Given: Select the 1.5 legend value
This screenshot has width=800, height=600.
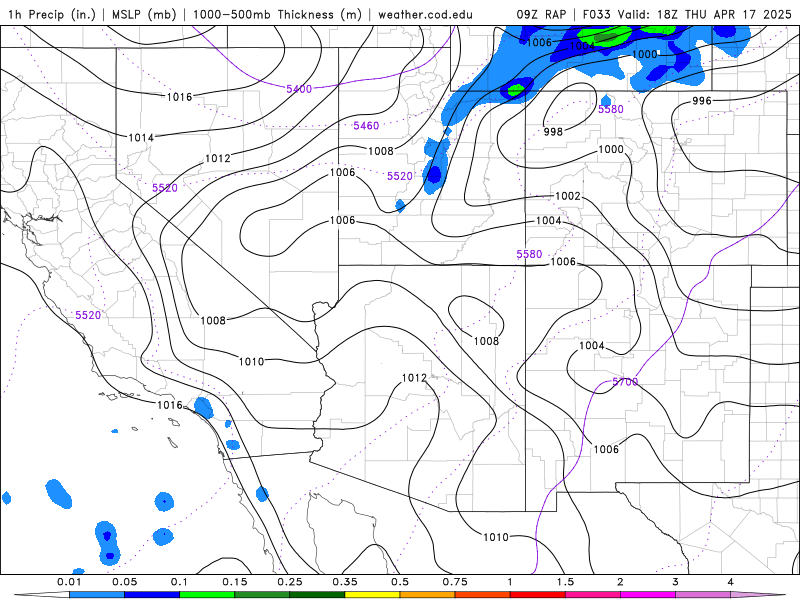Looking at the screenshot, I should pyautogui.click(x=565, y=582).
